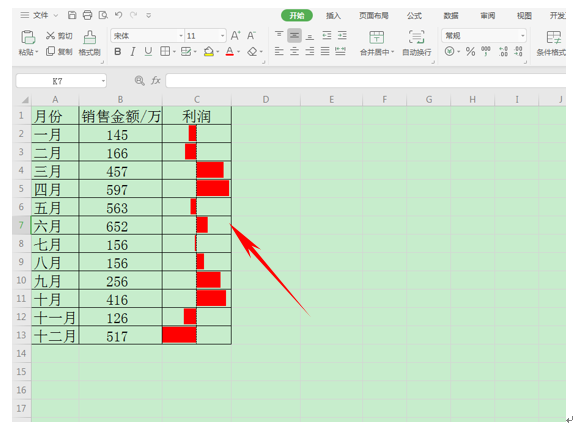573x429 pixels.
Task: Click the percent style icon
Action: 470,52
